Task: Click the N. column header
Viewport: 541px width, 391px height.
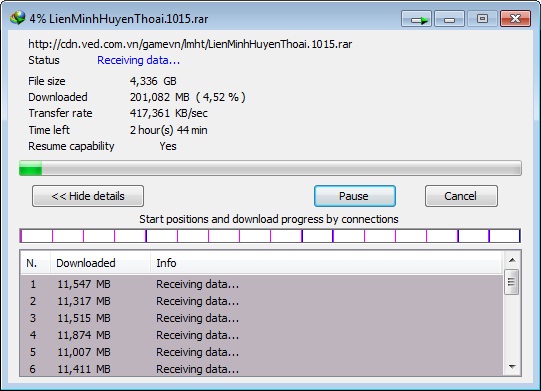Action: coord(35,263)
